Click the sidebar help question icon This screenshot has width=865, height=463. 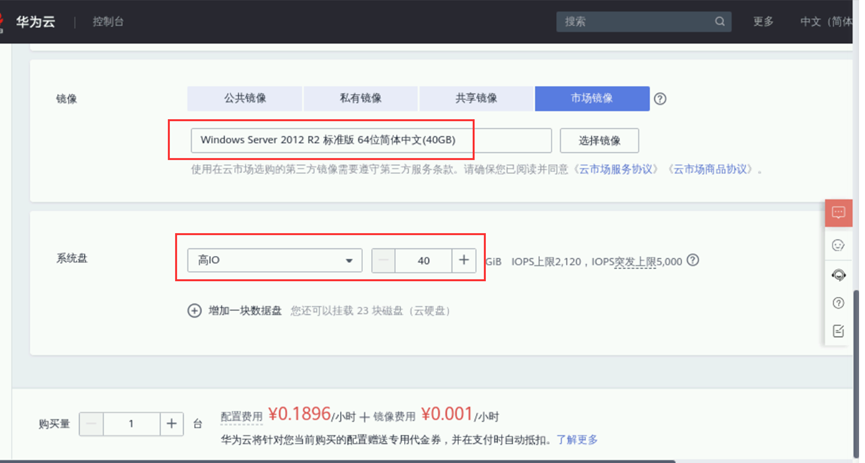tap(839, 302)
